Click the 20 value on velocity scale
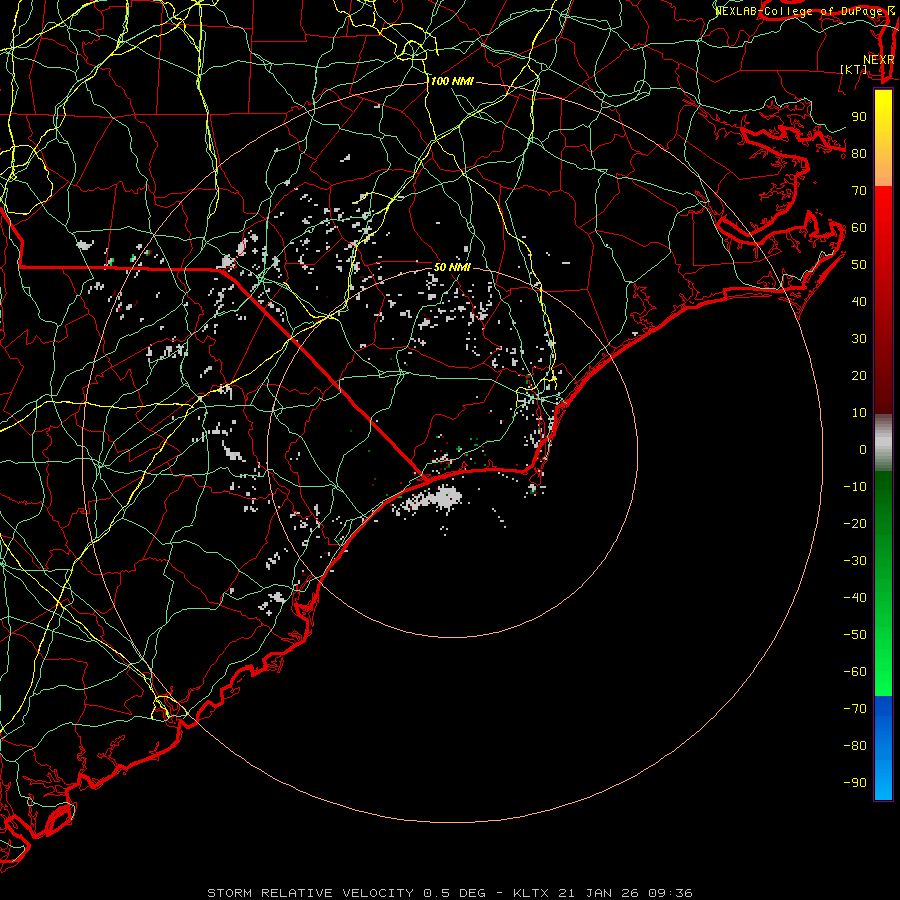This screenshot has height=900, width=900. coord(859,376)
